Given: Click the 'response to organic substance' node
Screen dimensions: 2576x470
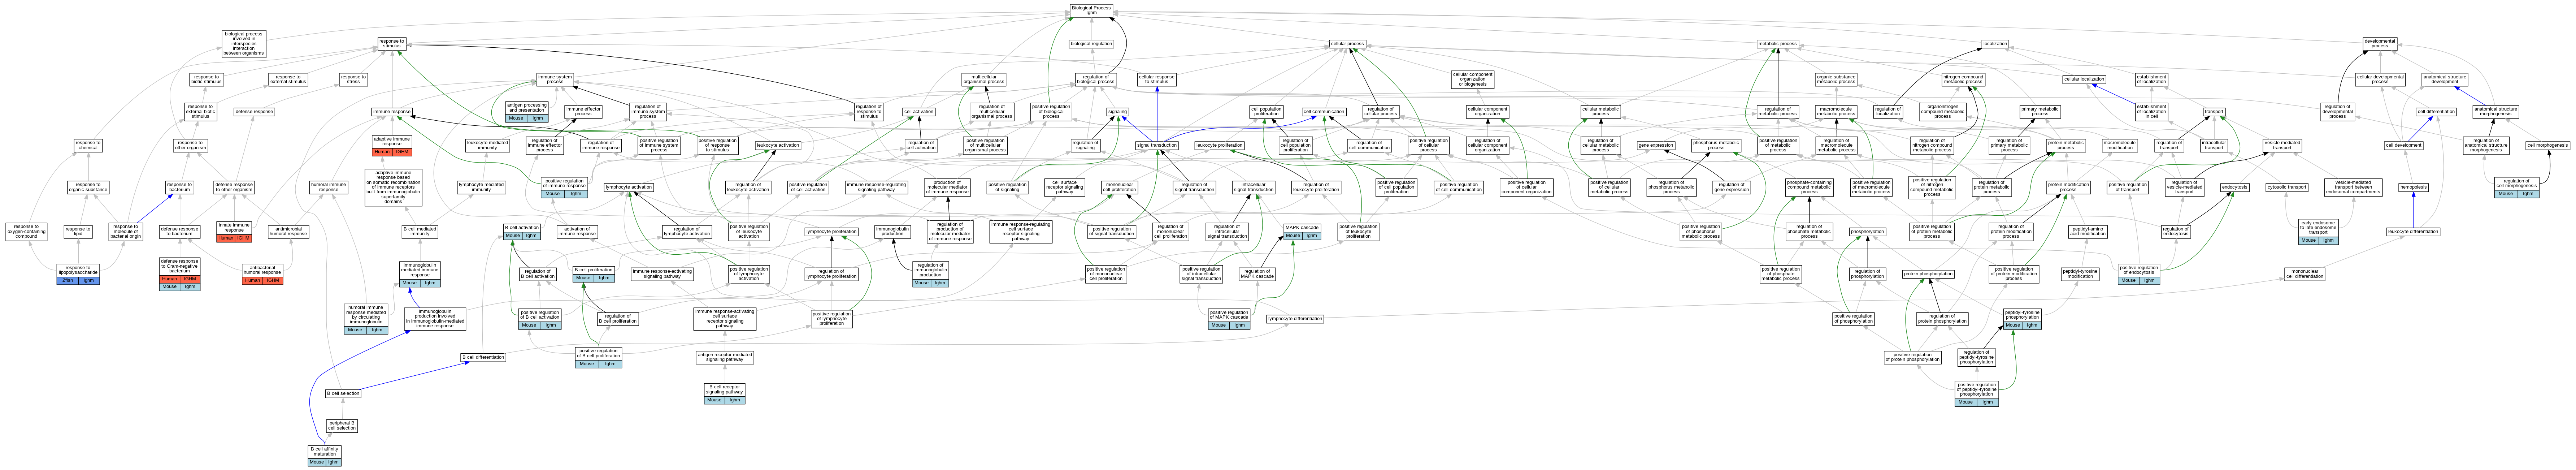Looking at the screenshot, I should click(x=88, y=187).
